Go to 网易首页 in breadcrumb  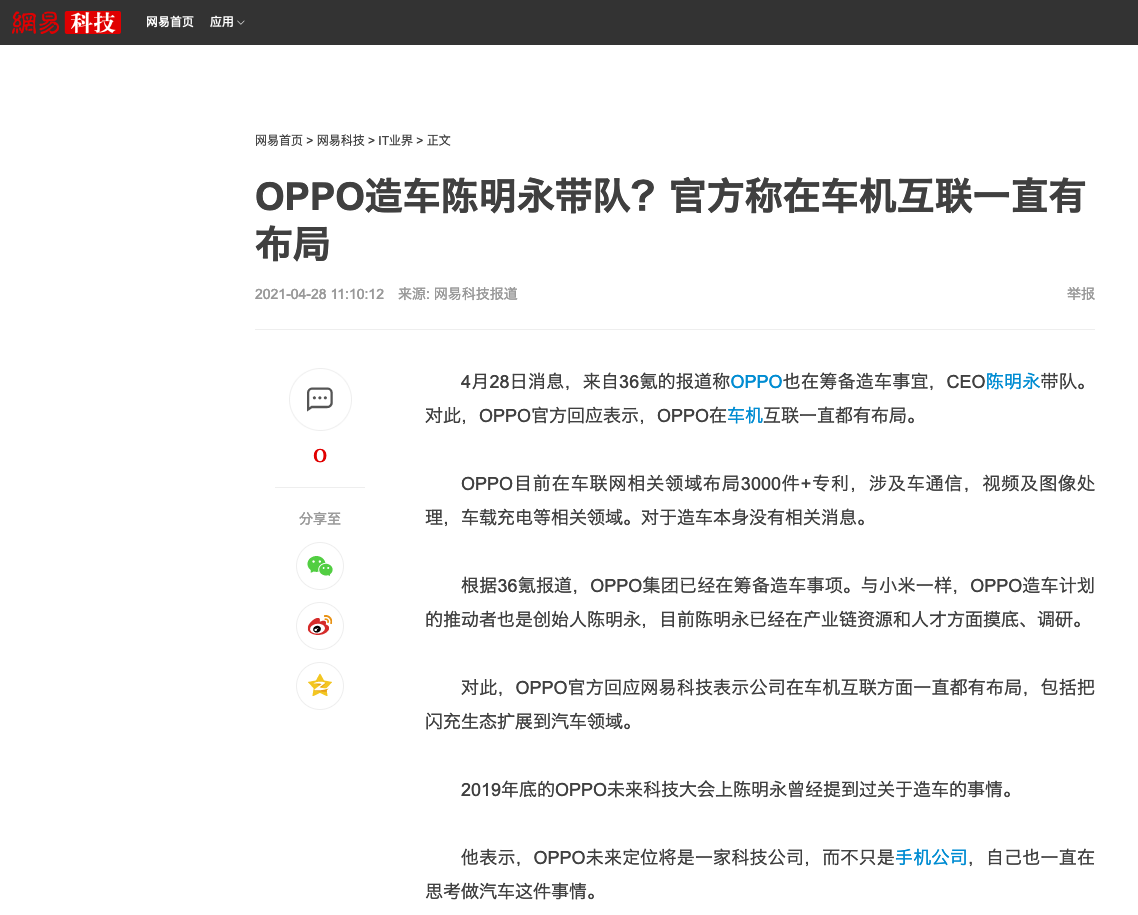point(279,140)
